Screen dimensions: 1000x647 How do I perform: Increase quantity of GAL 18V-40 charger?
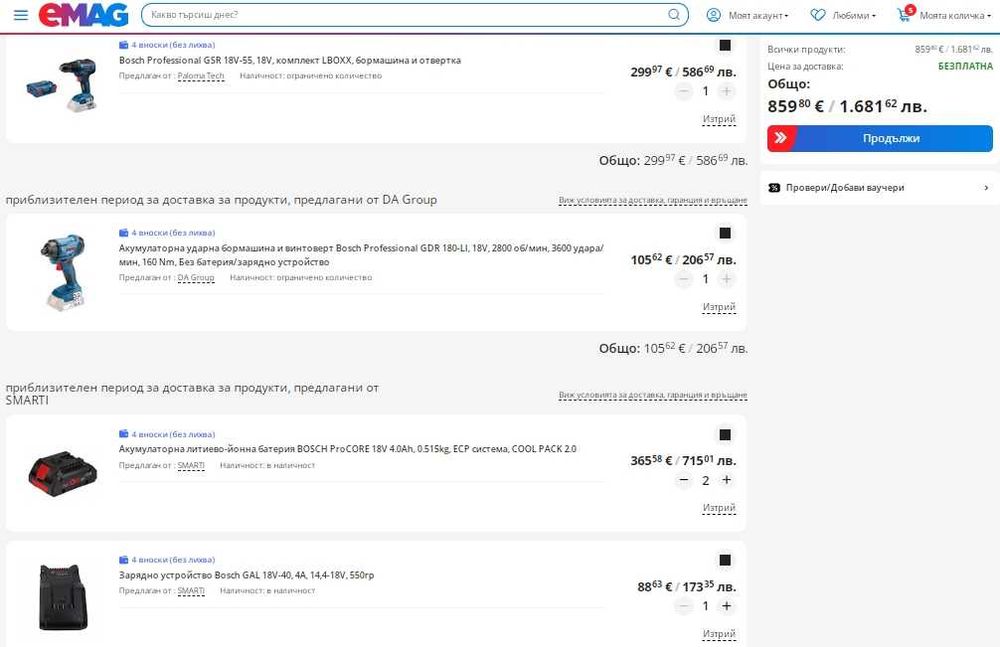click(x=726, y=606)
